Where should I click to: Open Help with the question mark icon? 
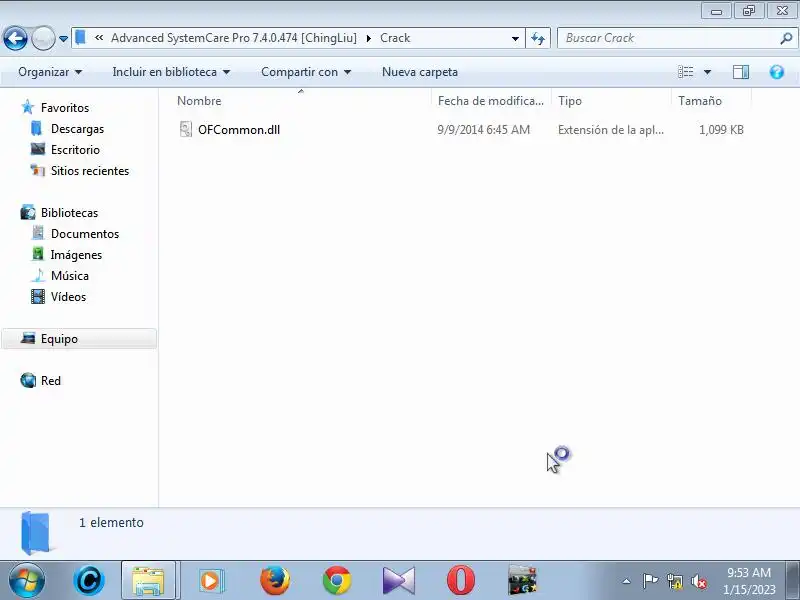(777, 72)
